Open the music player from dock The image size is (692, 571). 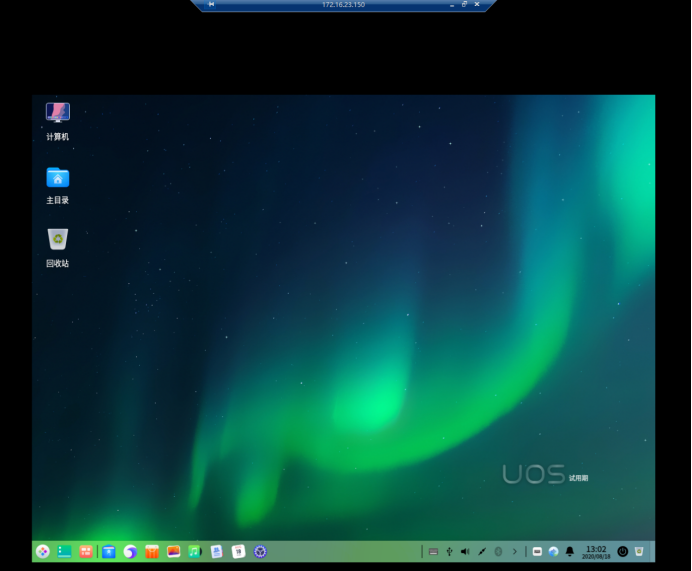click(x=195, y=552)
